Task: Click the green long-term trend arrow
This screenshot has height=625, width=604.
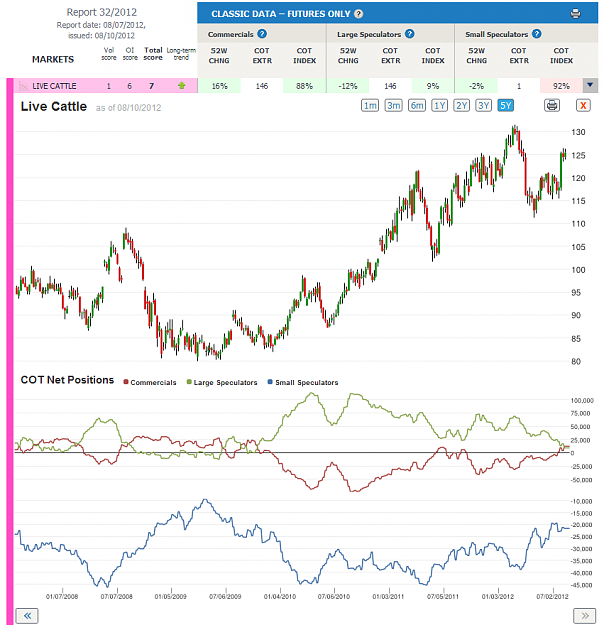Action: tap(182, 85)
